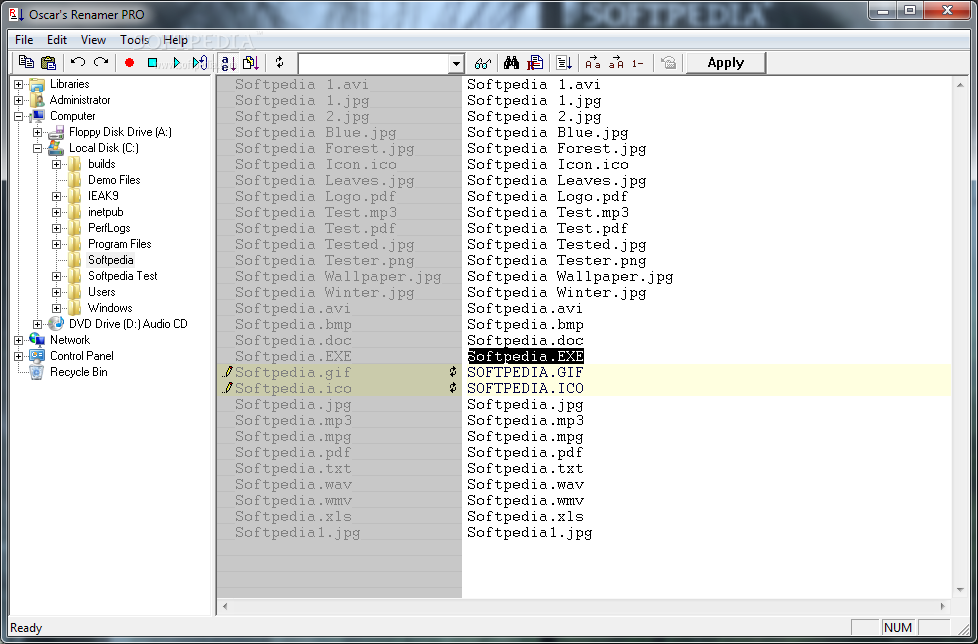Play macro with the triangle icon
978x644 pixels.
(177, 62)
